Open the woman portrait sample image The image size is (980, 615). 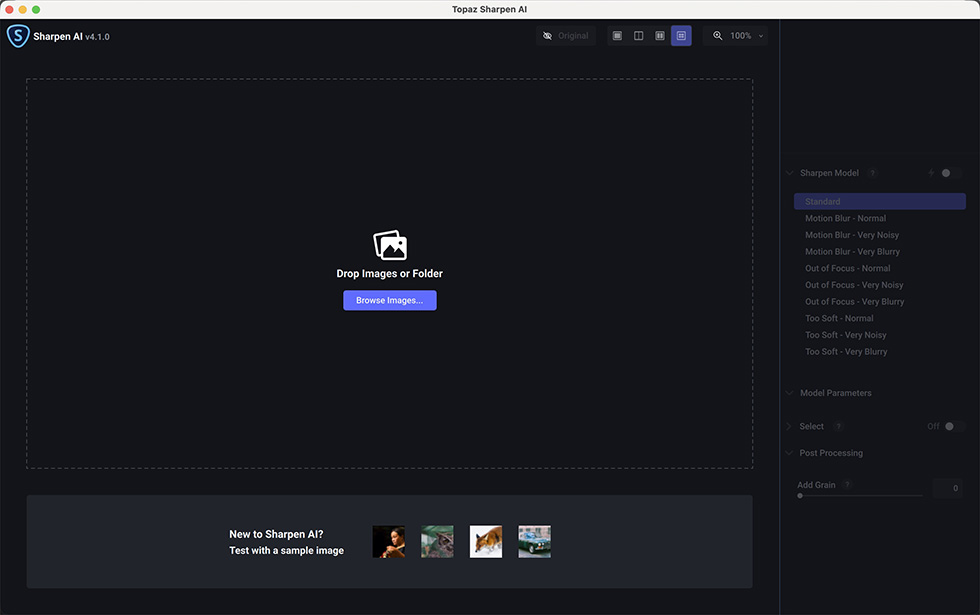[x=388, y=541]
